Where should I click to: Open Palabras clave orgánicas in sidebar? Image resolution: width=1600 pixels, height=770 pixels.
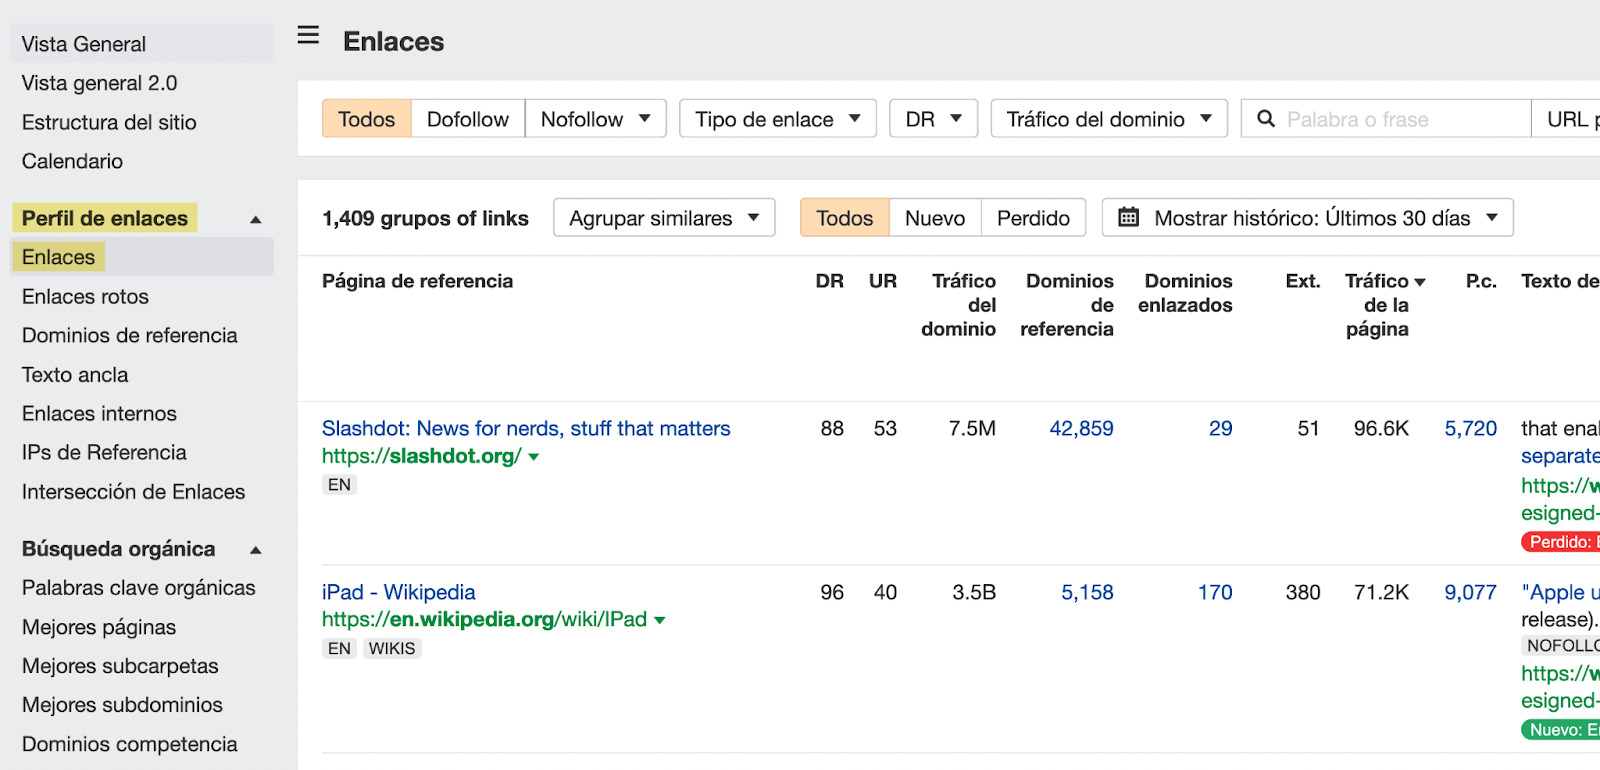tap(139, 588)
